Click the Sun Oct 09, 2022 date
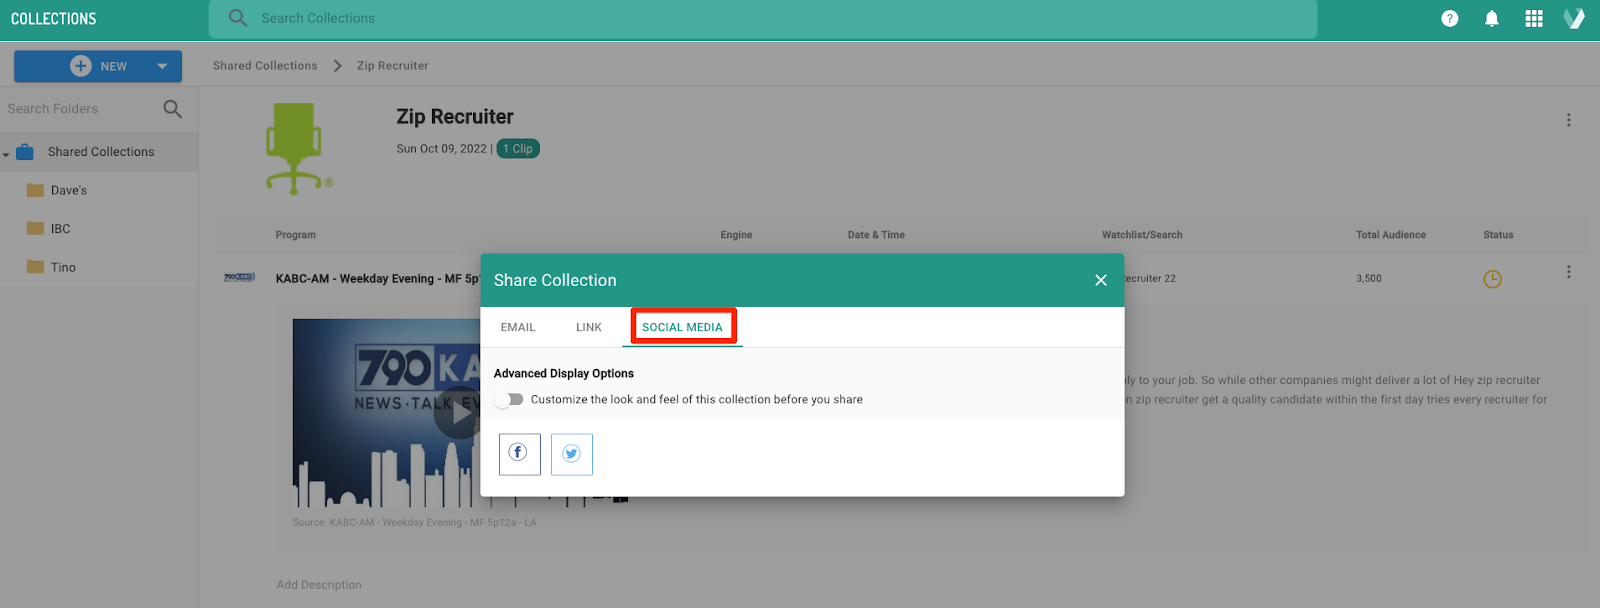 [x=441, y=149]
